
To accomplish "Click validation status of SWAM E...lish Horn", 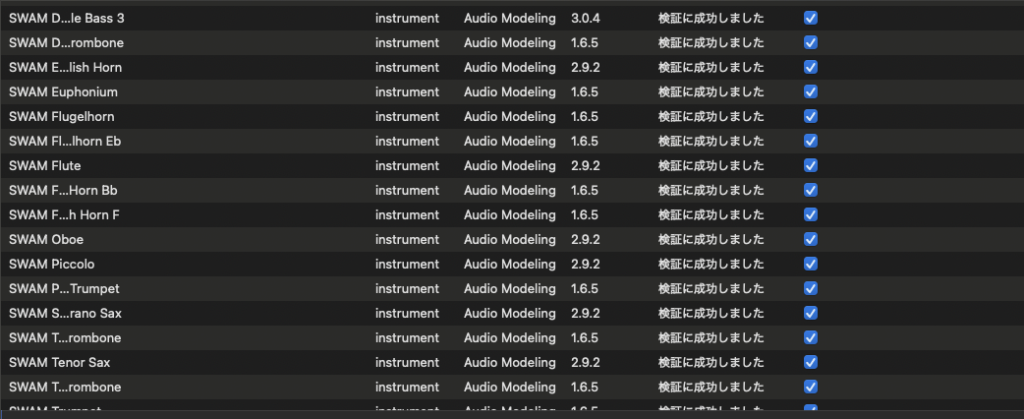I will pyautogui.click(x=711, y=67).
